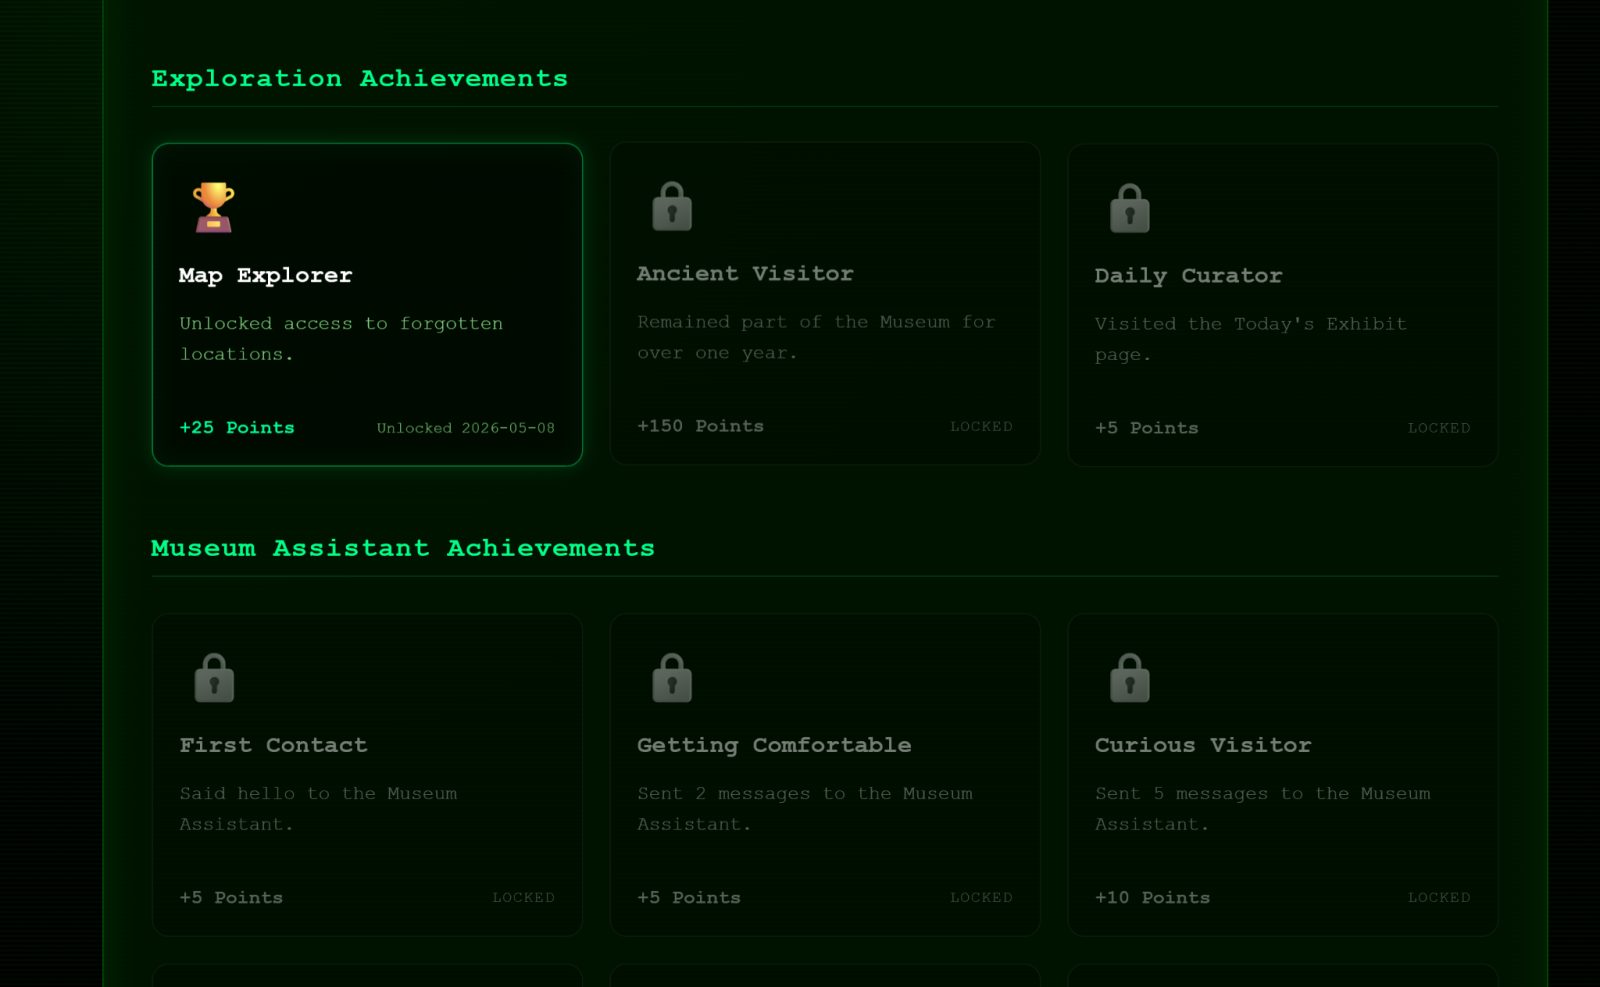Click Daily Curator's LOCKED status
This screenshot has height=987, width=1600.
pyautogui.click(x=1439, y=428)
